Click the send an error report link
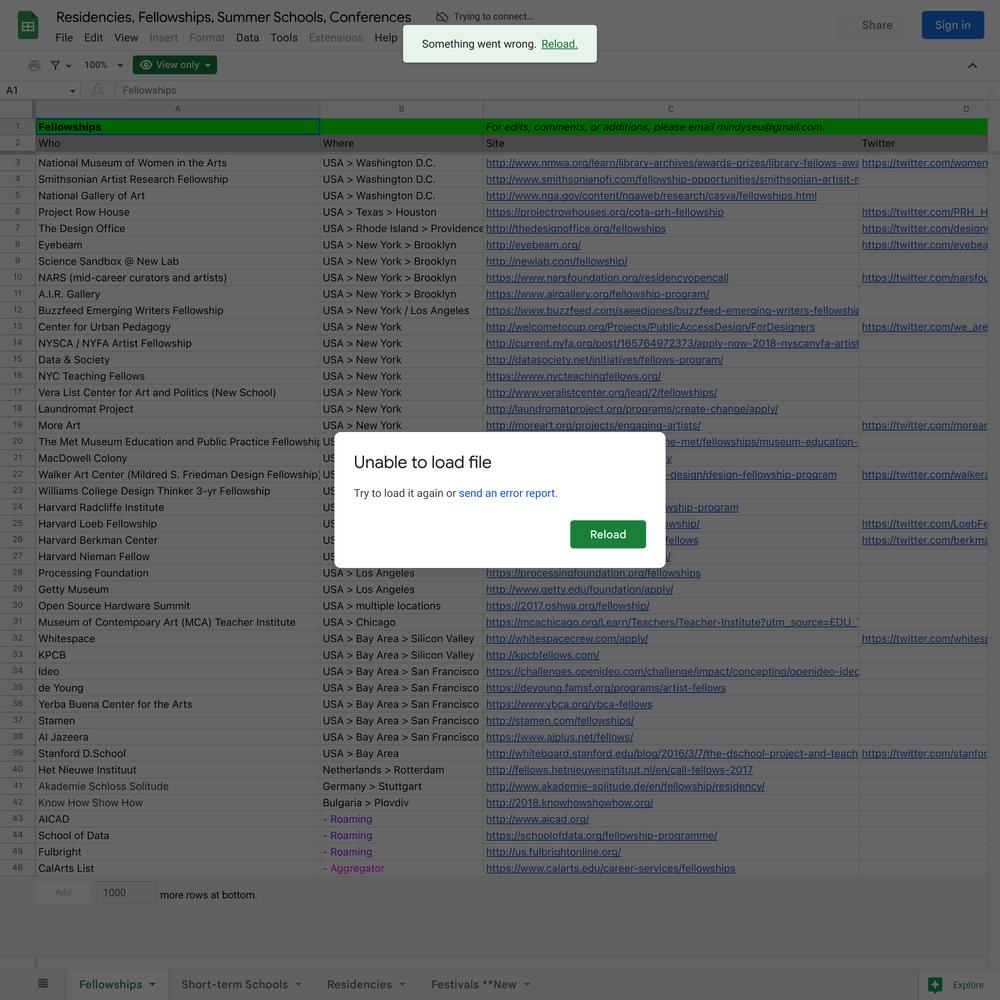 (x=507, y=493)
